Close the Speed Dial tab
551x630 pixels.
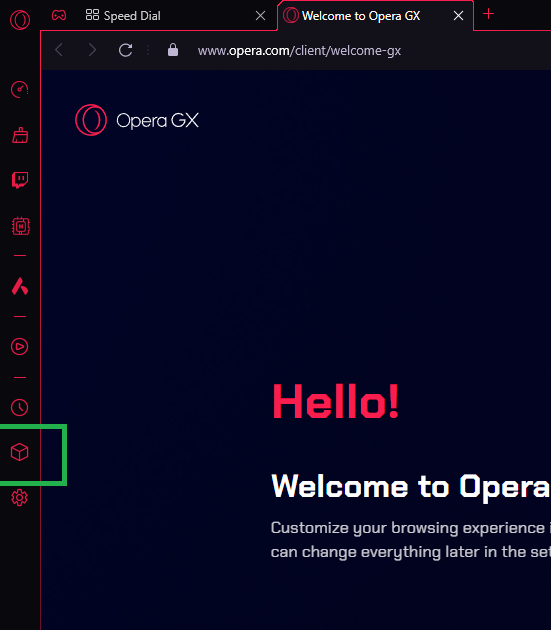(260, 16)
